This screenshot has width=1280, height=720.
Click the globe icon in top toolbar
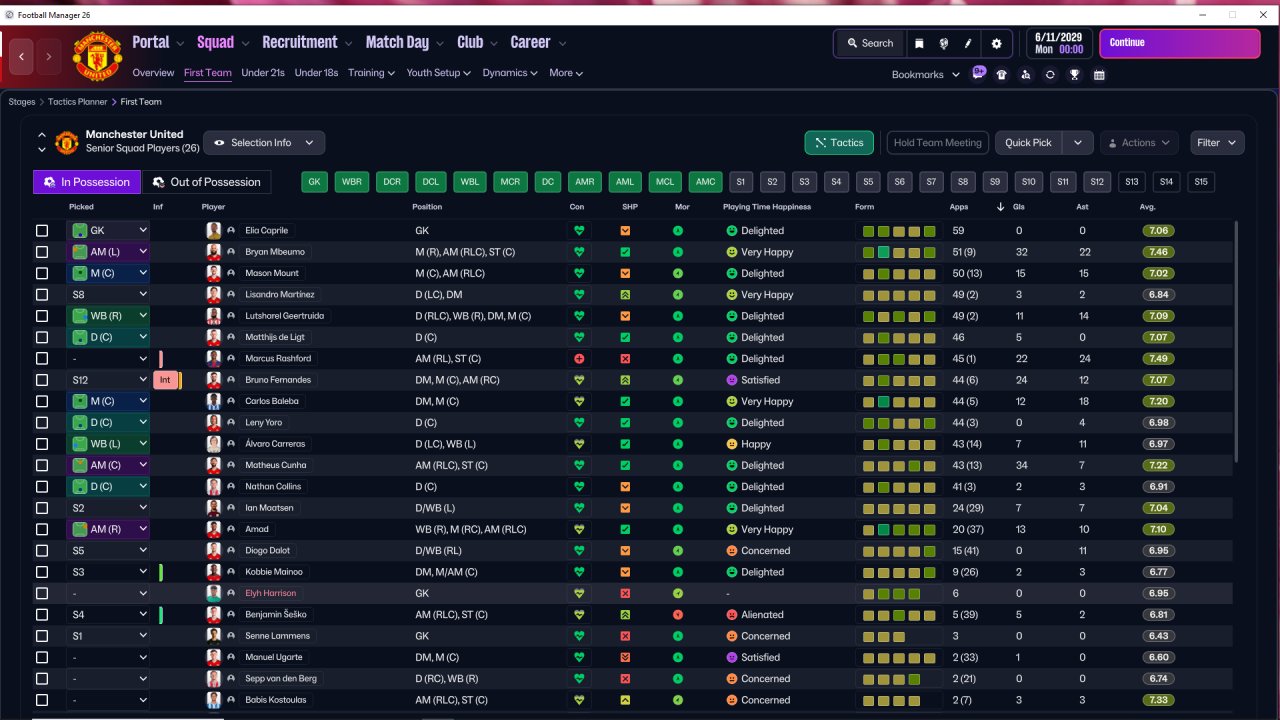pyautogui.click(x=944, y=43)
